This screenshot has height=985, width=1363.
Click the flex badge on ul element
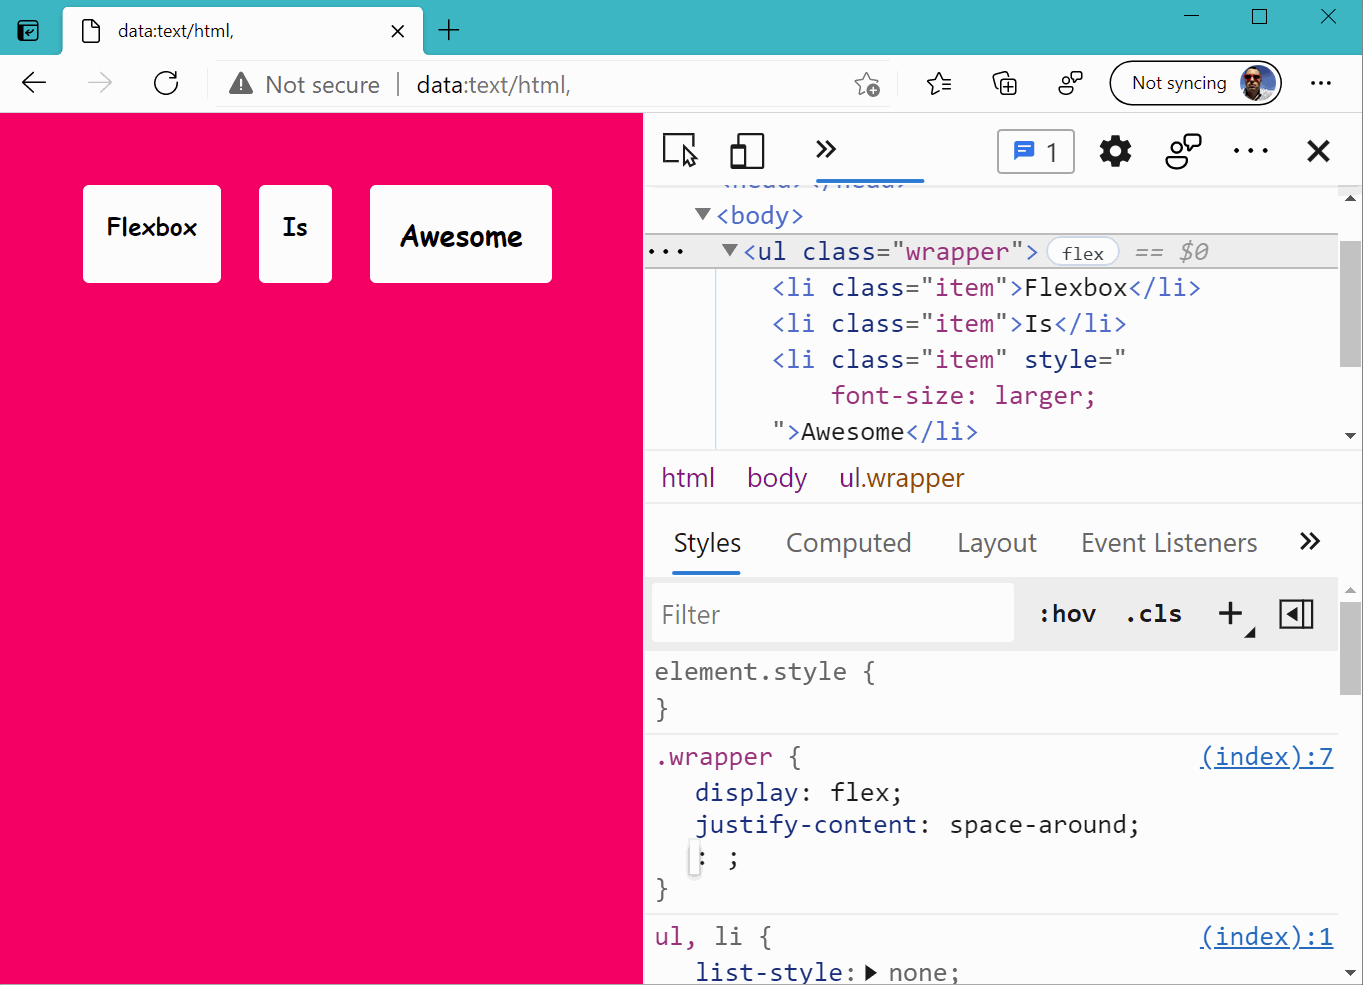[1082, 253]
